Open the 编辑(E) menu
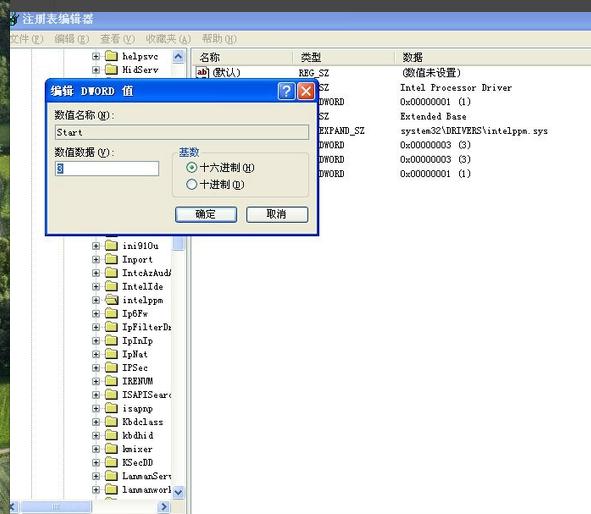 point(72,39)
